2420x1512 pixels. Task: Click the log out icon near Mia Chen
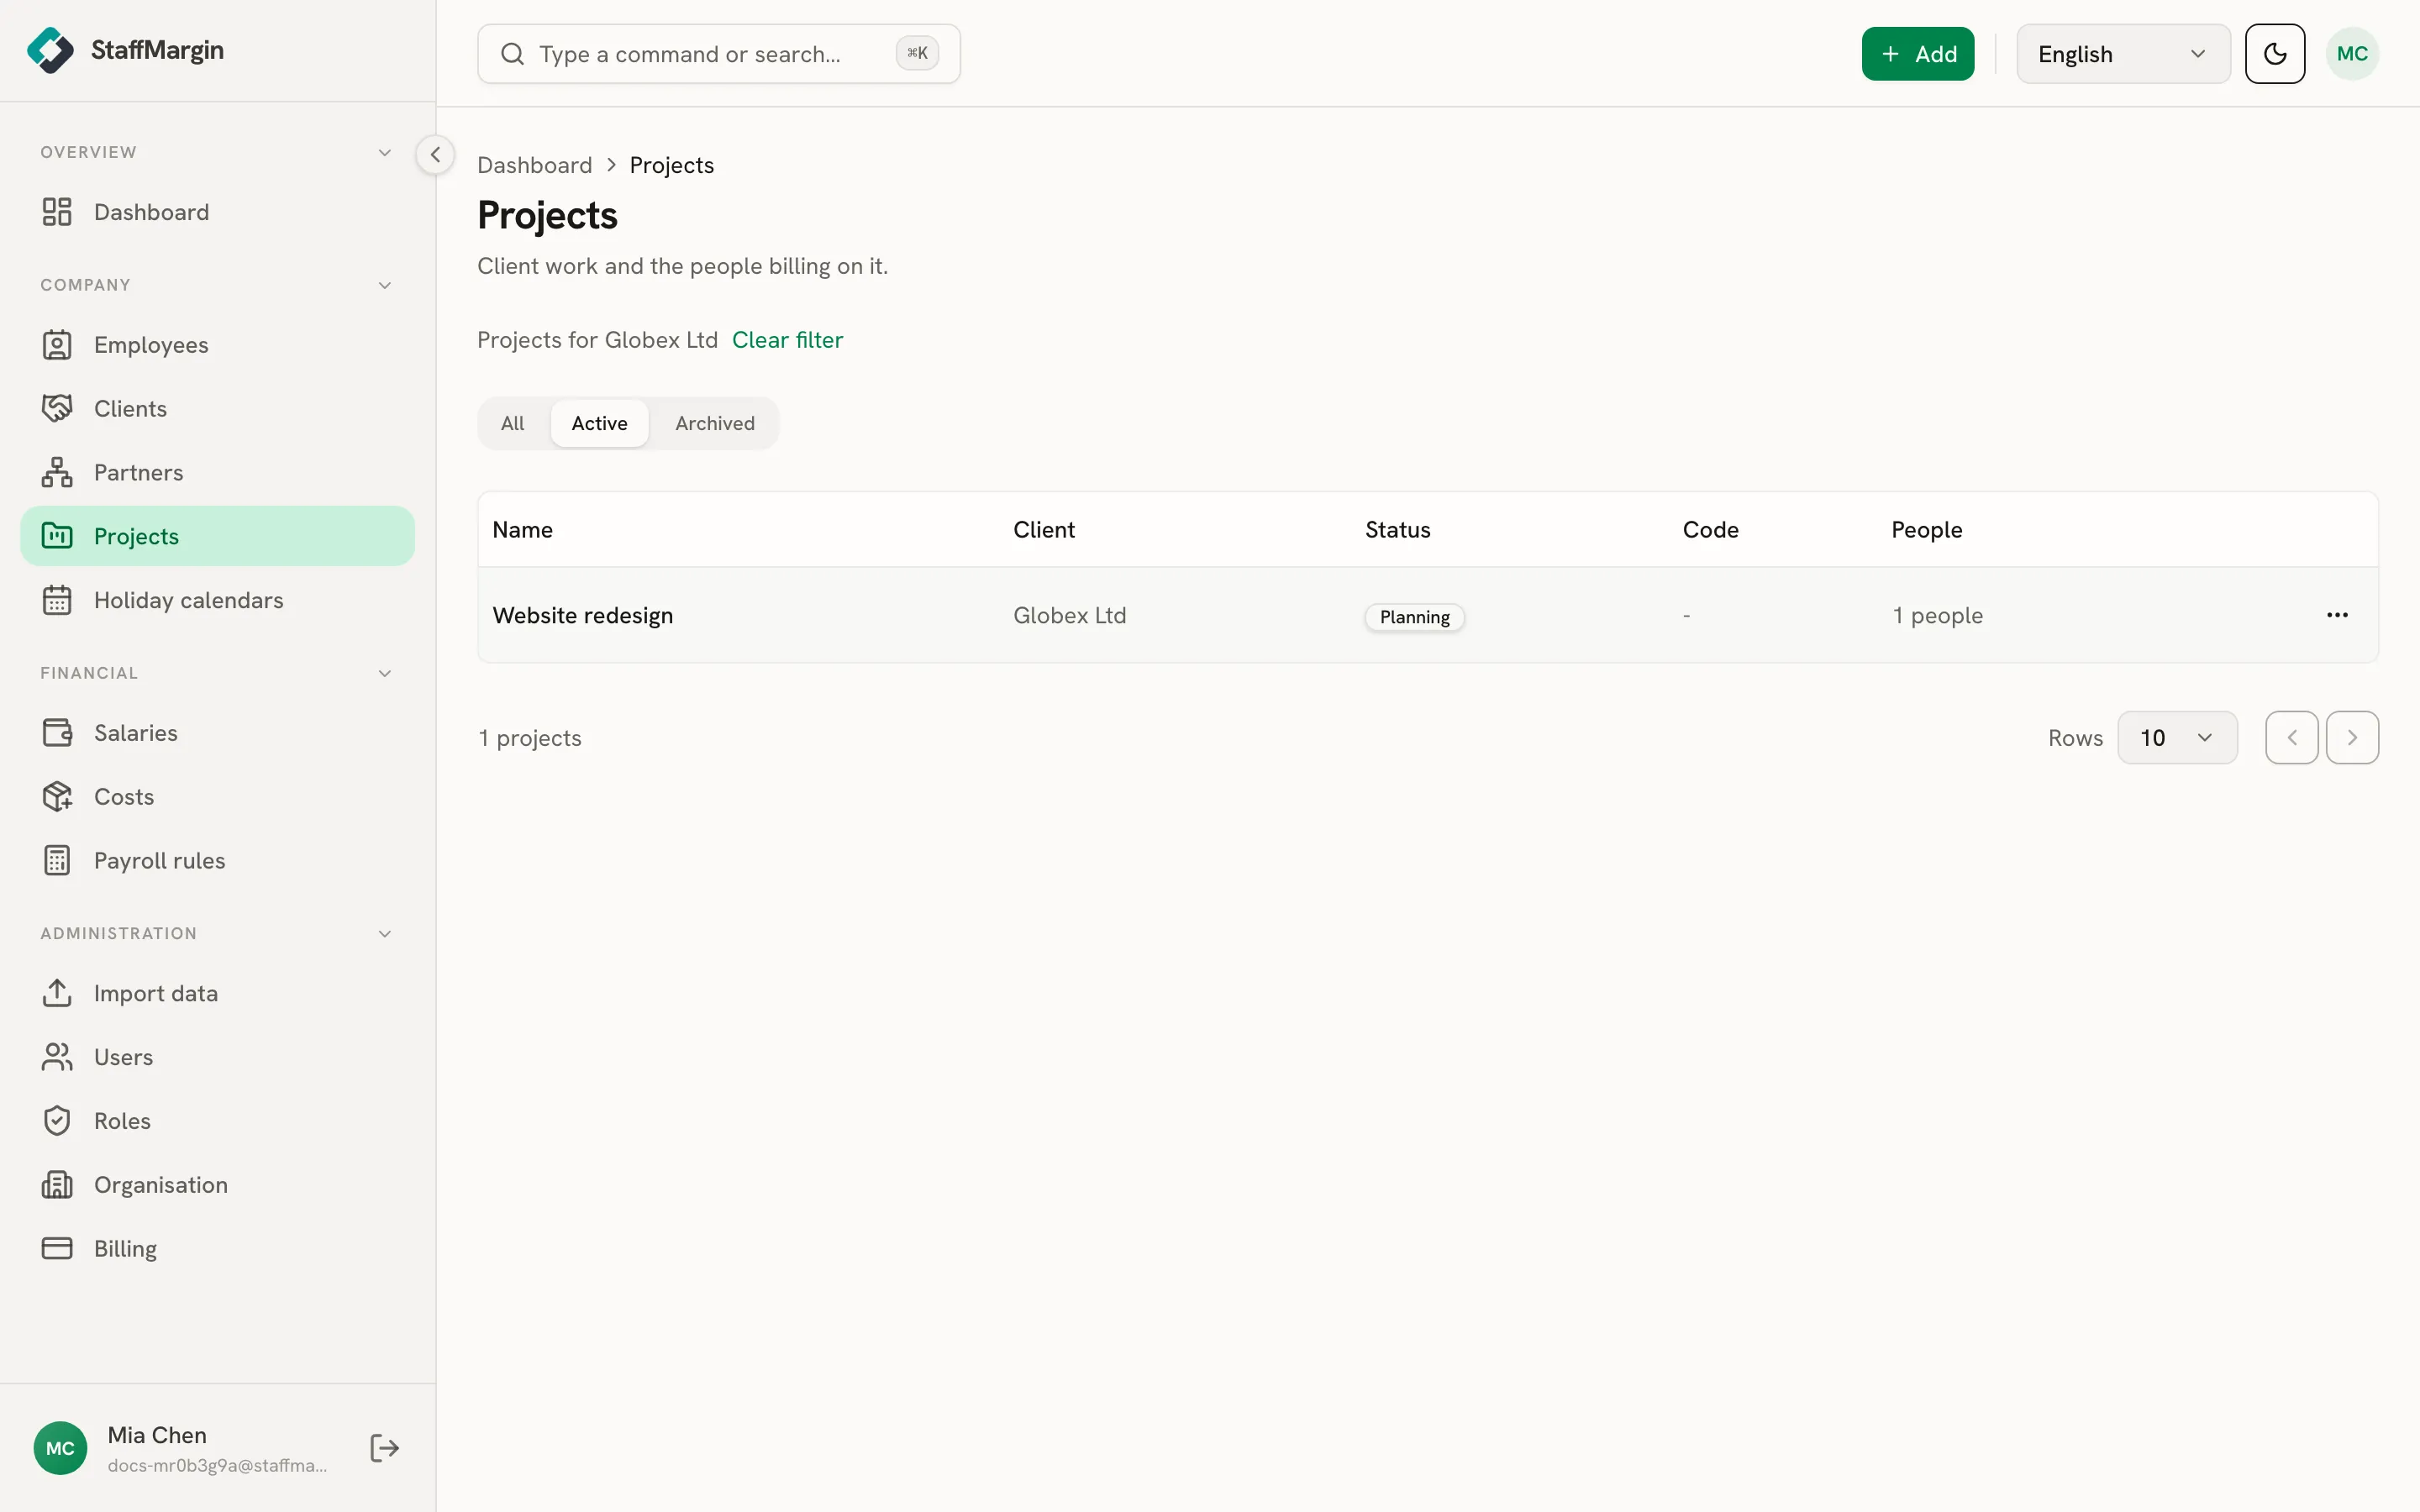[x=385, y=1448]
